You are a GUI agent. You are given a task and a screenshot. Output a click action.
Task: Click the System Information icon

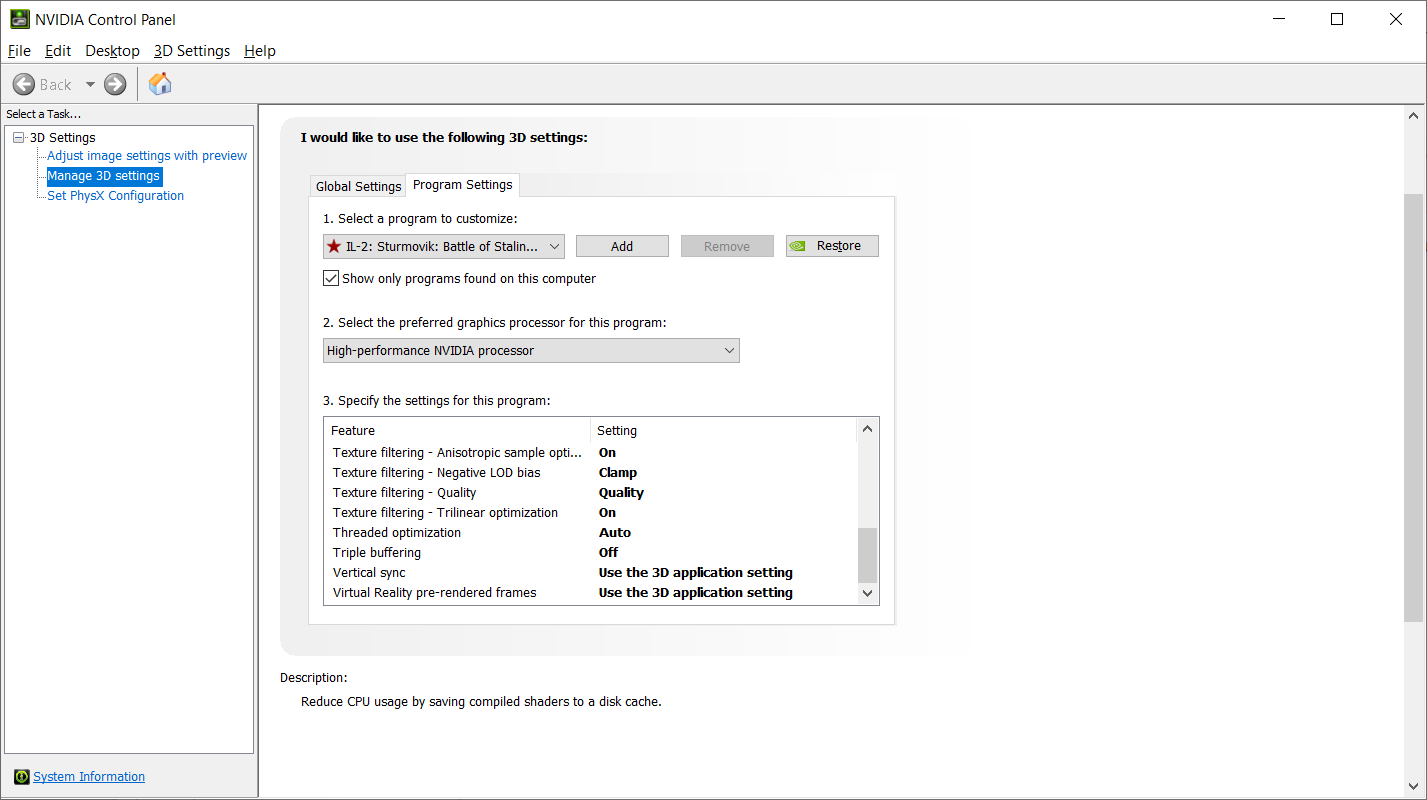(x=21, y=777)
